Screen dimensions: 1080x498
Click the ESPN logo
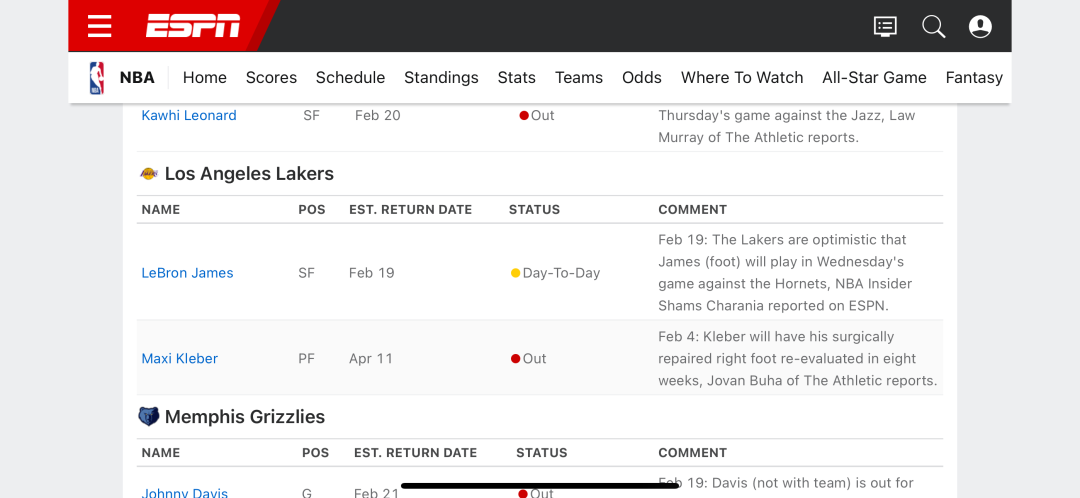pyautogui.click(x=193, y=26)
